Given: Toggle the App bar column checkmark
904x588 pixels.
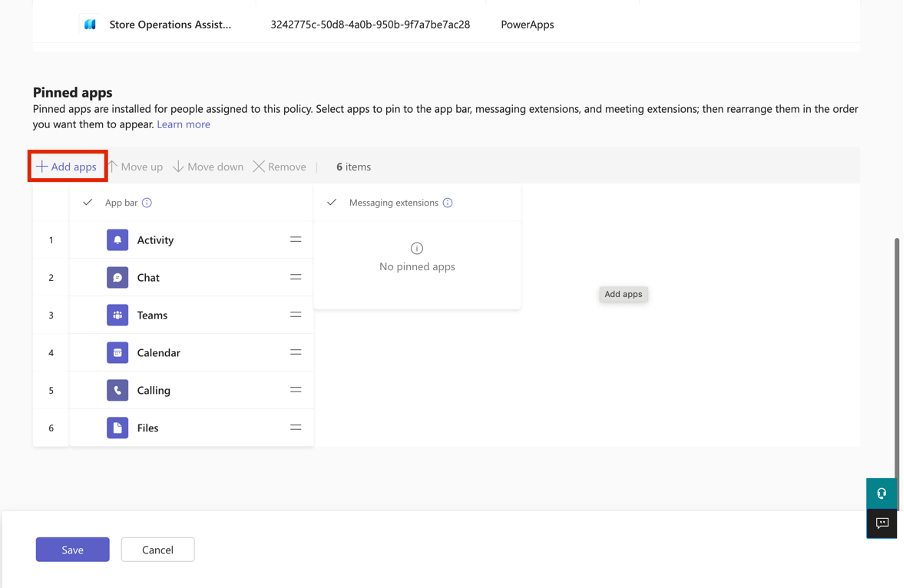Looking at the screenshot, I should point(87,201).
